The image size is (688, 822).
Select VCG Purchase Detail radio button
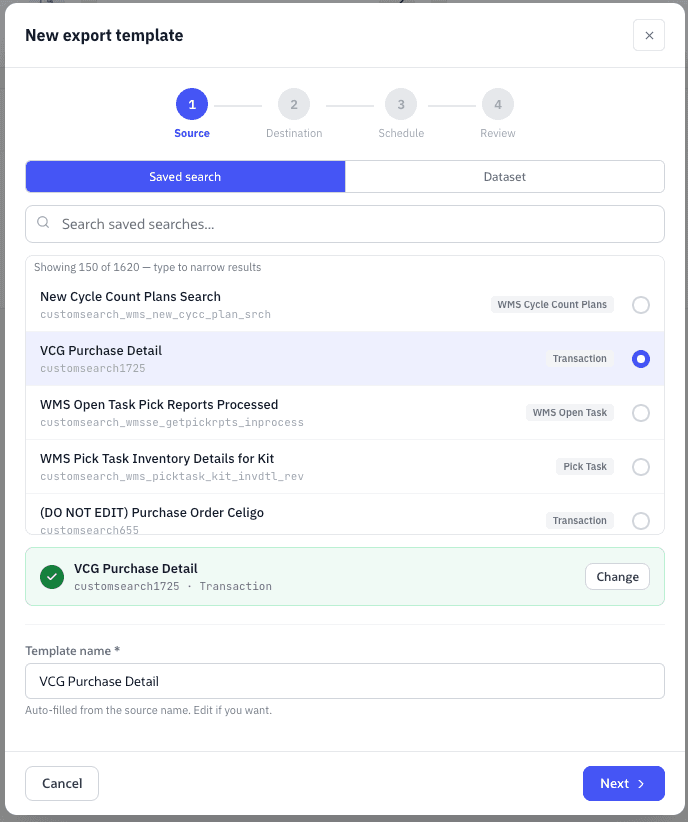[x=641, y=359]
